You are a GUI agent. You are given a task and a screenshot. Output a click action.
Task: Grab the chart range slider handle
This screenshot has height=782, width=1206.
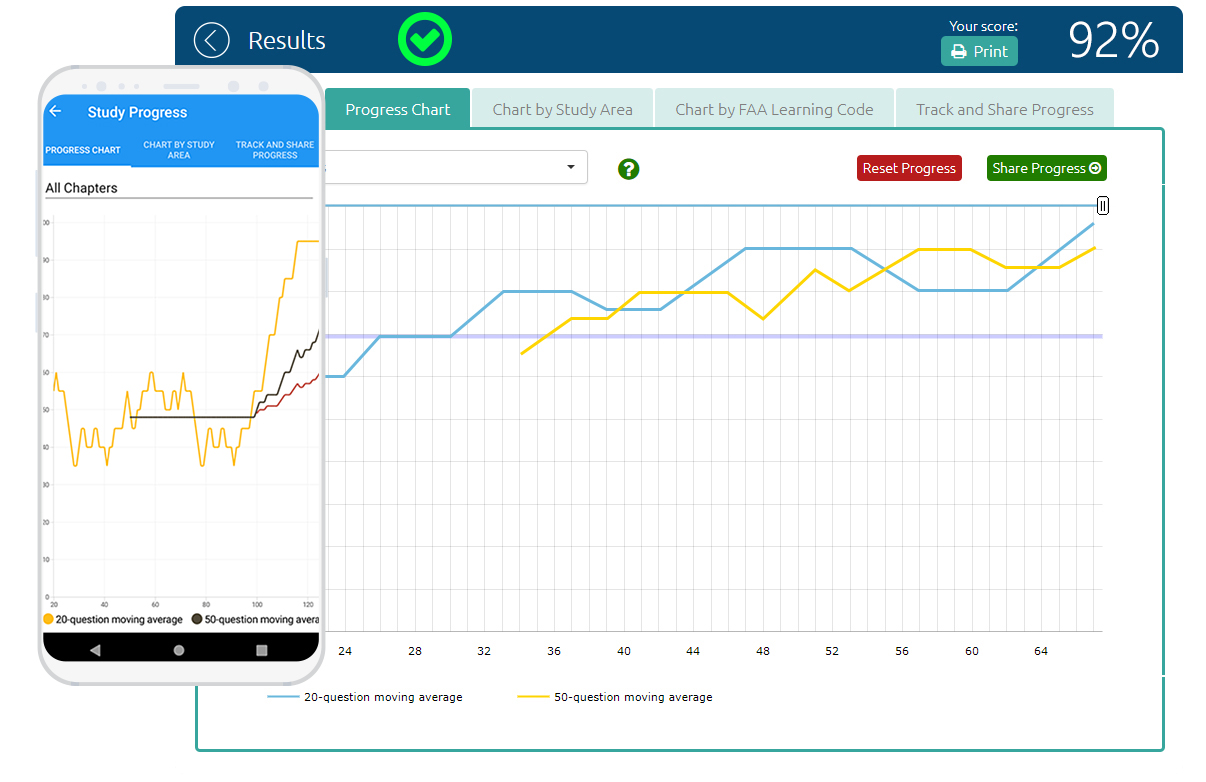pyautogui.click(x=1102, y=206)
